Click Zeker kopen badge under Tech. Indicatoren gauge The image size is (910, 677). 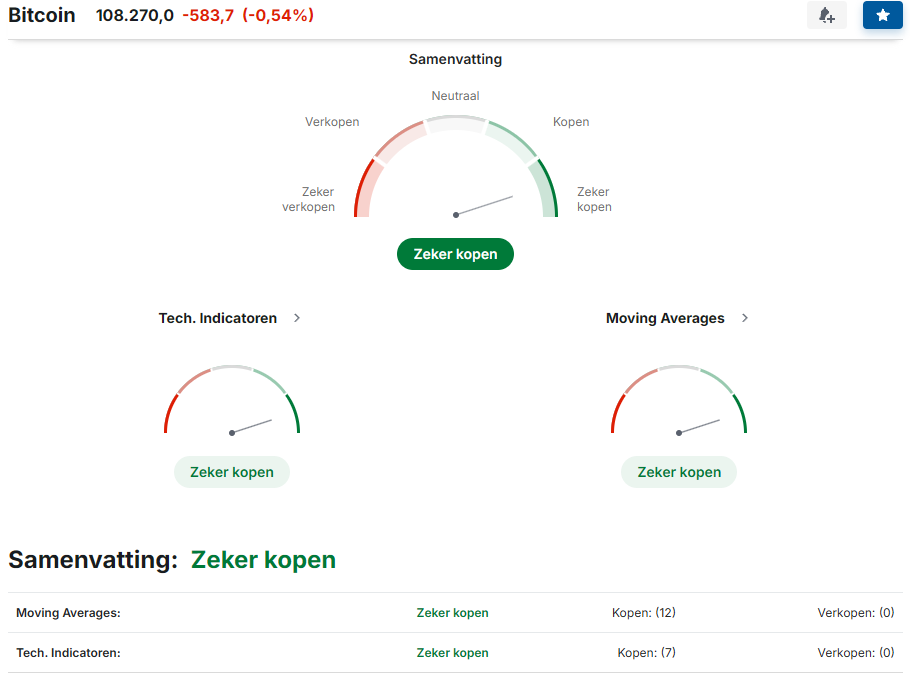pos(232,472)
